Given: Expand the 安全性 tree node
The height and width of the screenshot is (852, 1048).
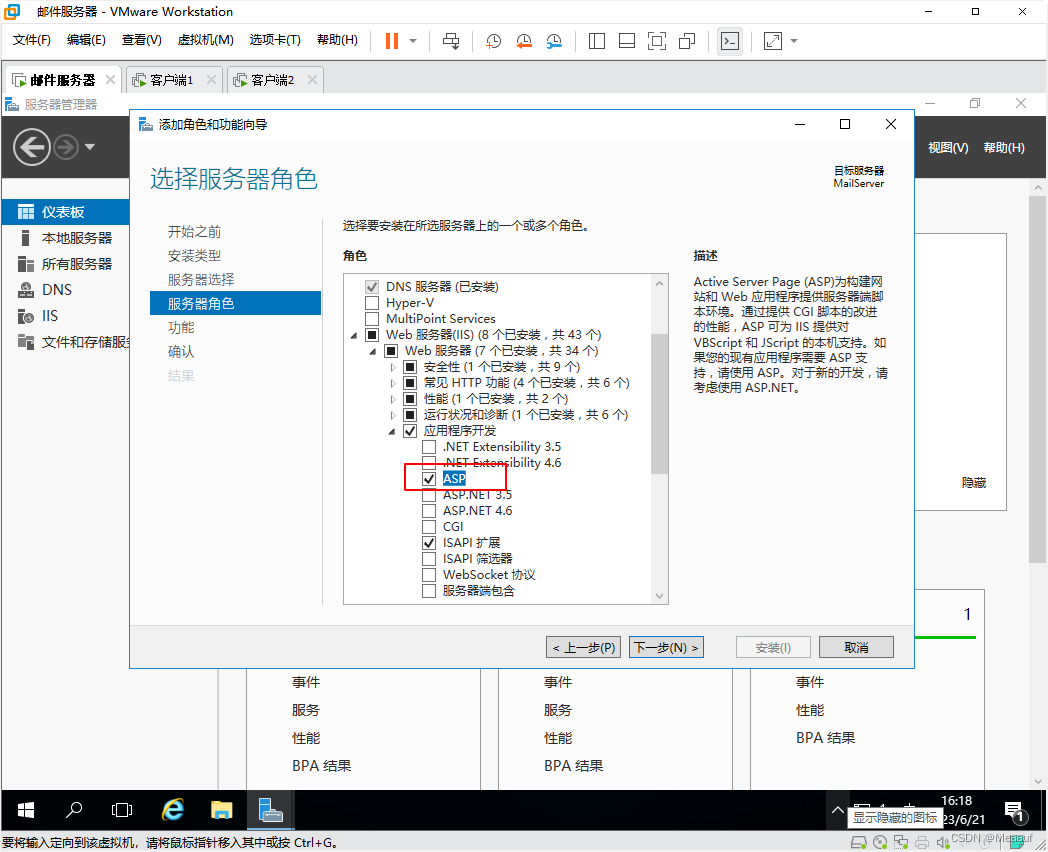Looking at the screenshot, I should click(x=393, y=367).
